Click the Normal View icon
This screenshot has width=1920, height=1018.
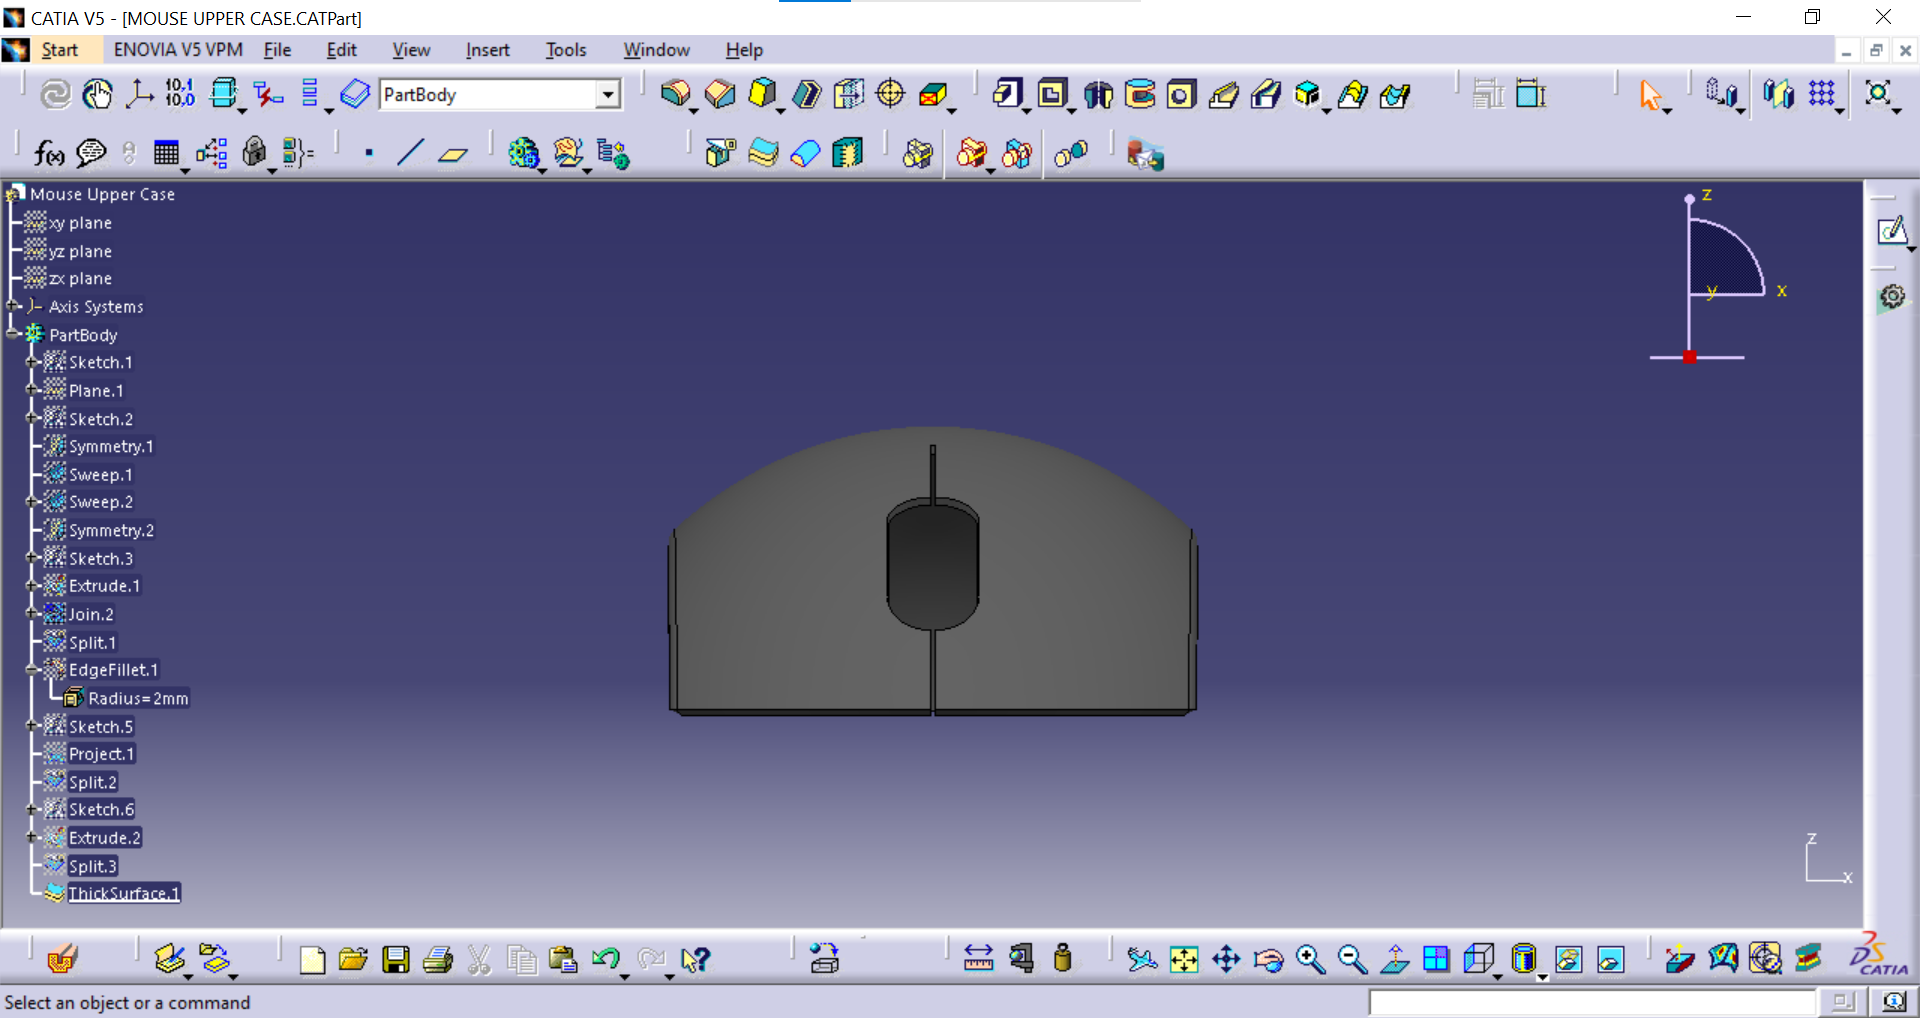coord(1395,959)
